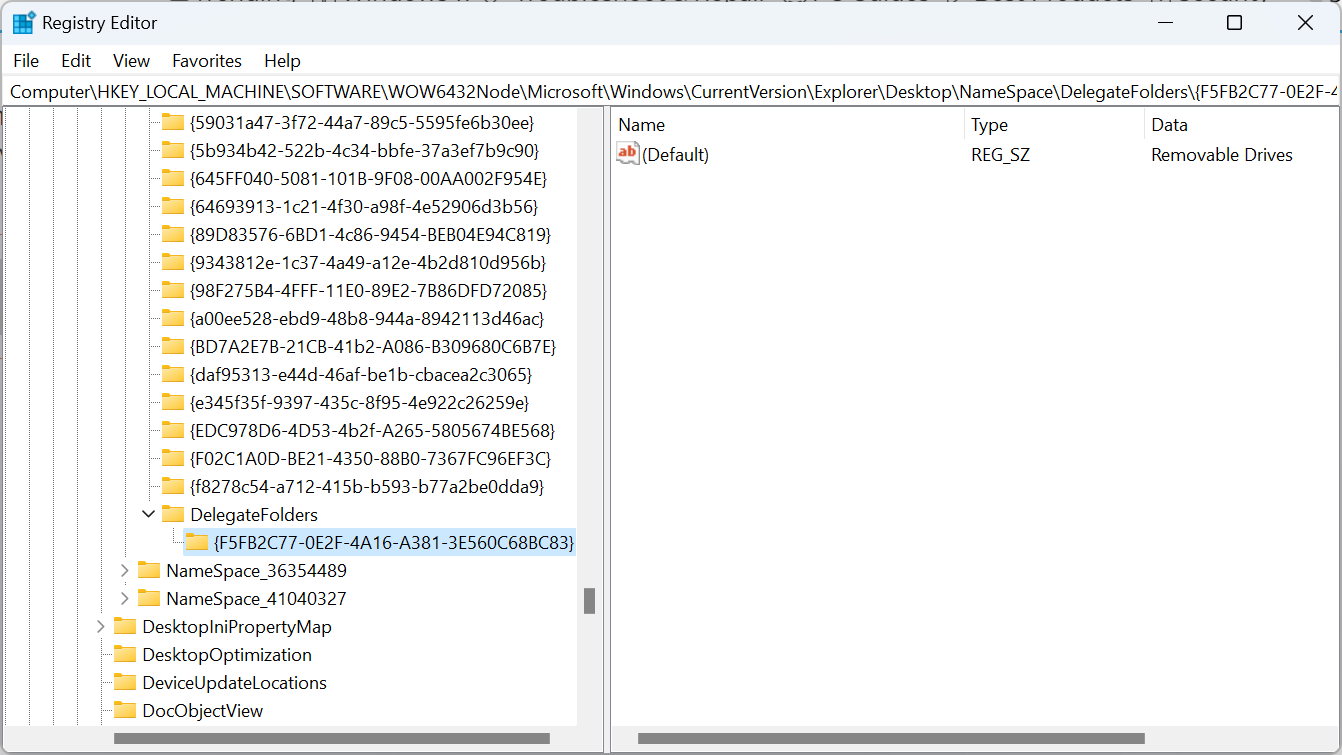Click the values pane horizontal scrollbar thumb

tap(891, 739)
